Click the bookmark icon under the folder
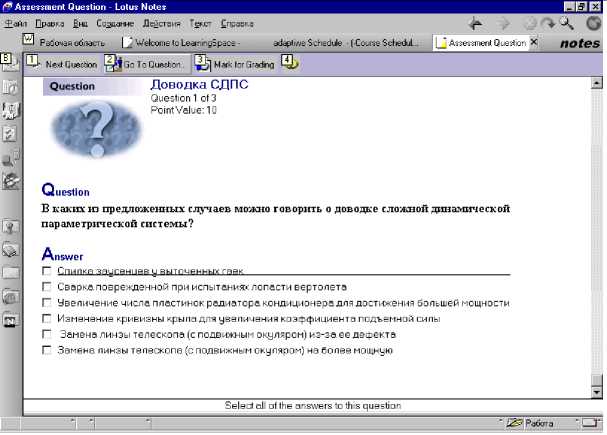This screenshot has width=607, height=435. point(10,297)
